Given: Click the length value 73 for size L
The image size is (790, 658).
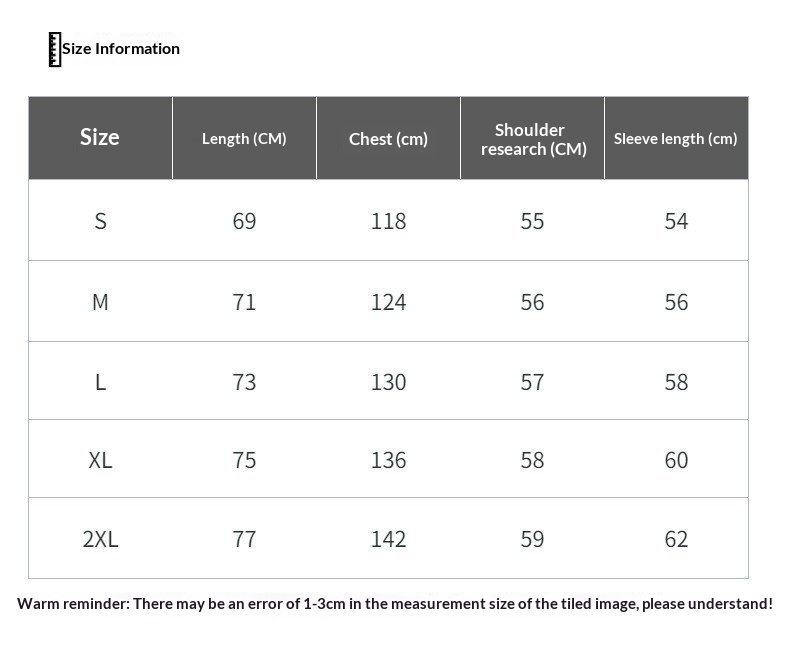Looking at the screenshot, I should click(x=244, y=382).
